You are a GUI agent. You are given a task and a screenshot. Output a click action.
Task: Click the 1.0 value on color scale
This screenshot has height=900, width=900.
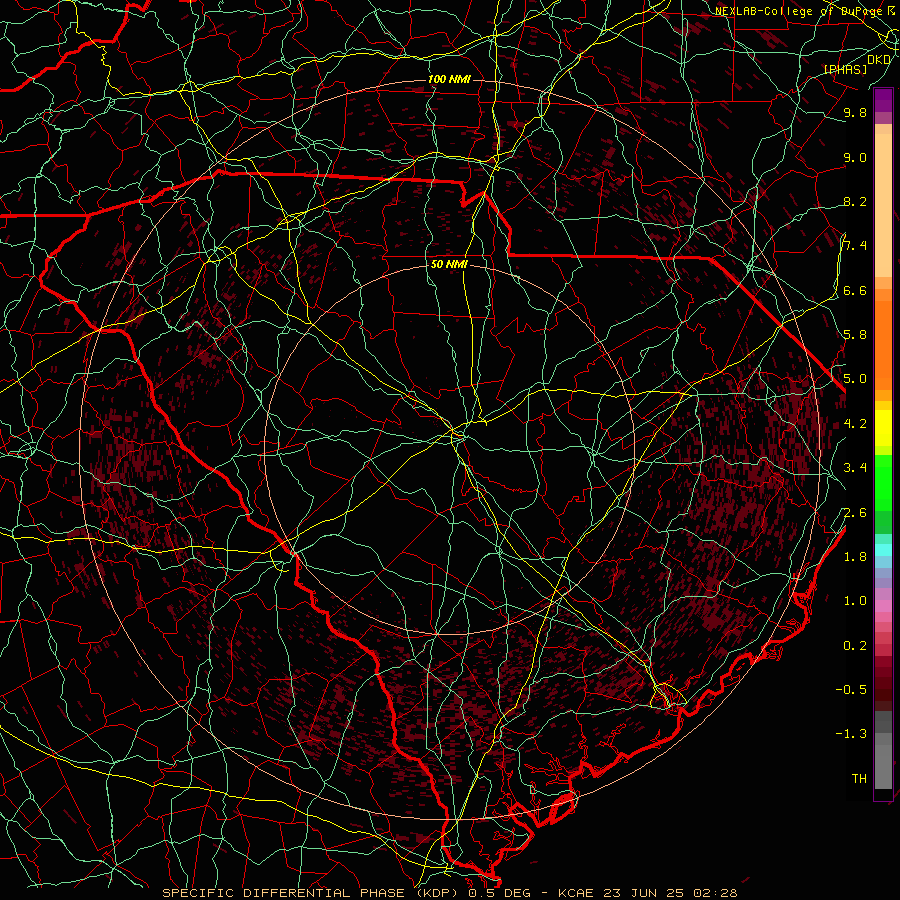855,601
